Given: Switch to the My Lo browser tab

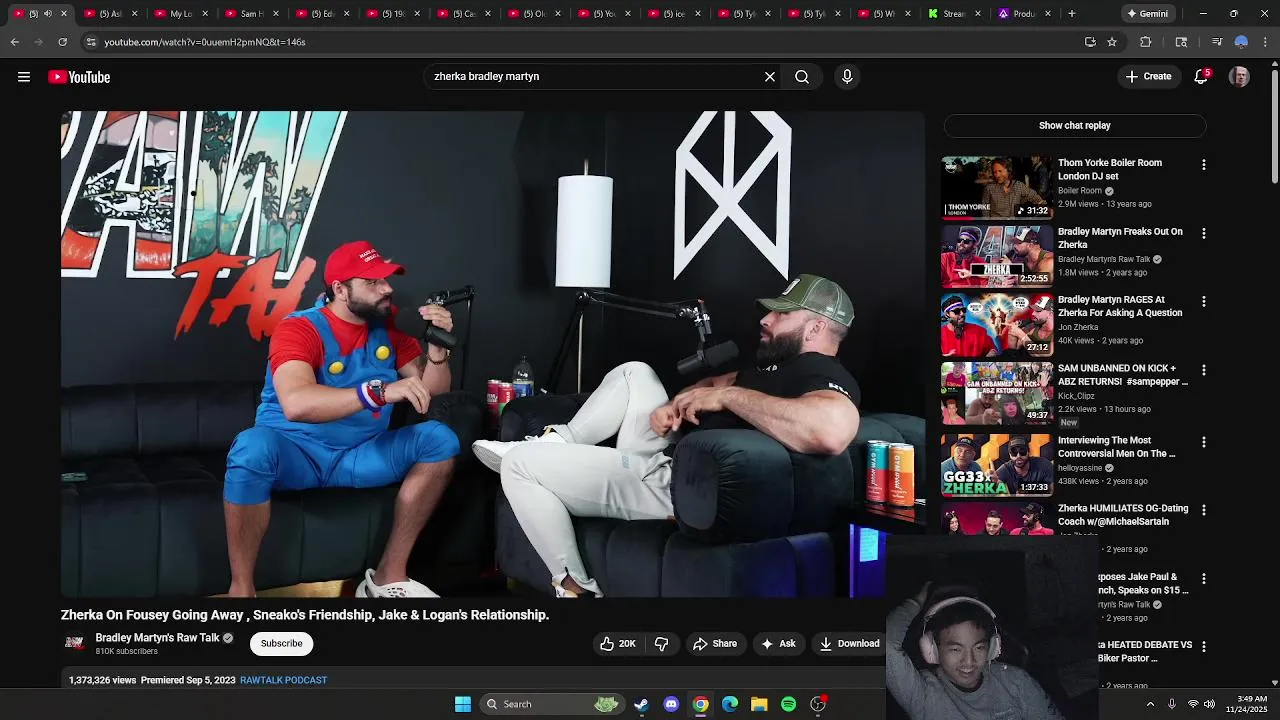Looking at the screenshot, I should click(181, 13).
